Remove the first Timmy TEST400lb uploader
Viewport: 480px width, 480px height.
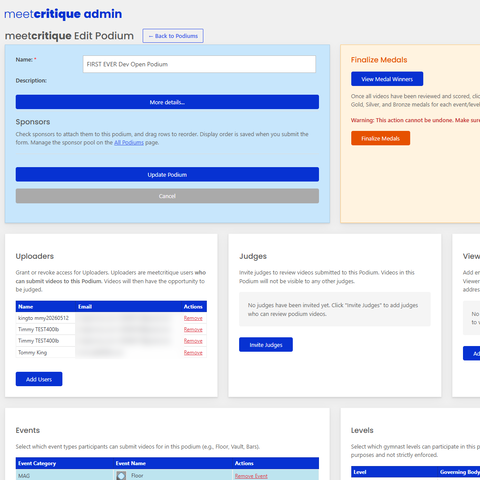(x=193, y=330)
